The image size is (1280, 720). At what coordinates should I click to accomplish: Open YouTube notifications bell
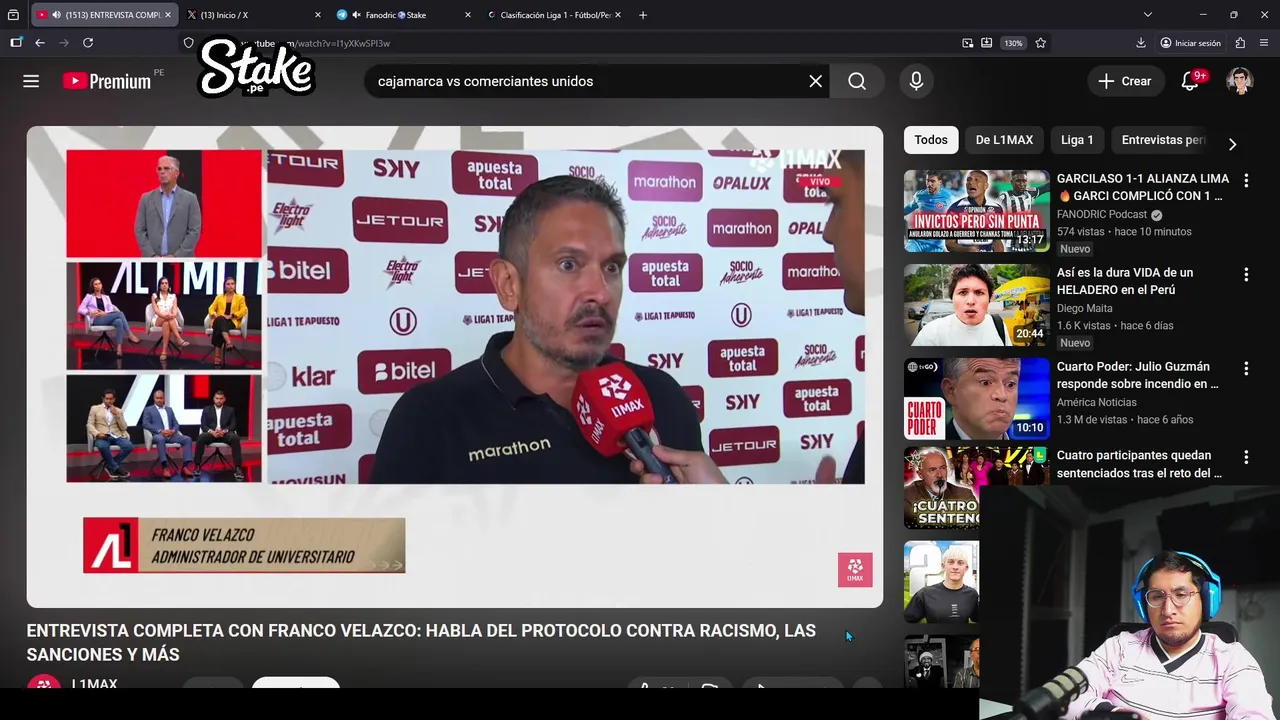(x=1190, y=81)
